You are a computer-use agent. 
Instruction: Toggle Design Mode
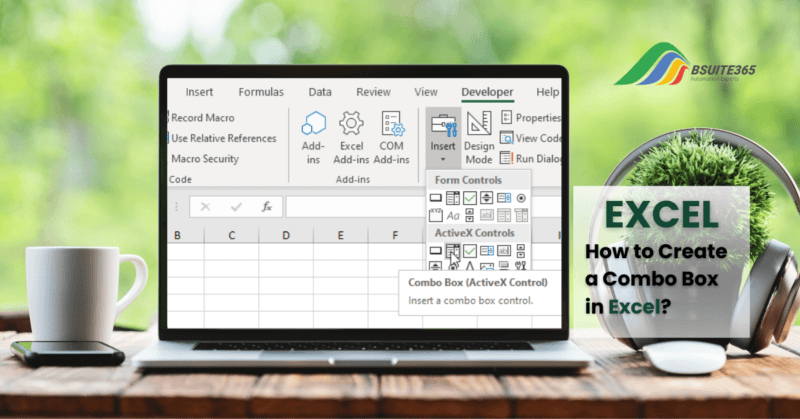tap(479, 138)
